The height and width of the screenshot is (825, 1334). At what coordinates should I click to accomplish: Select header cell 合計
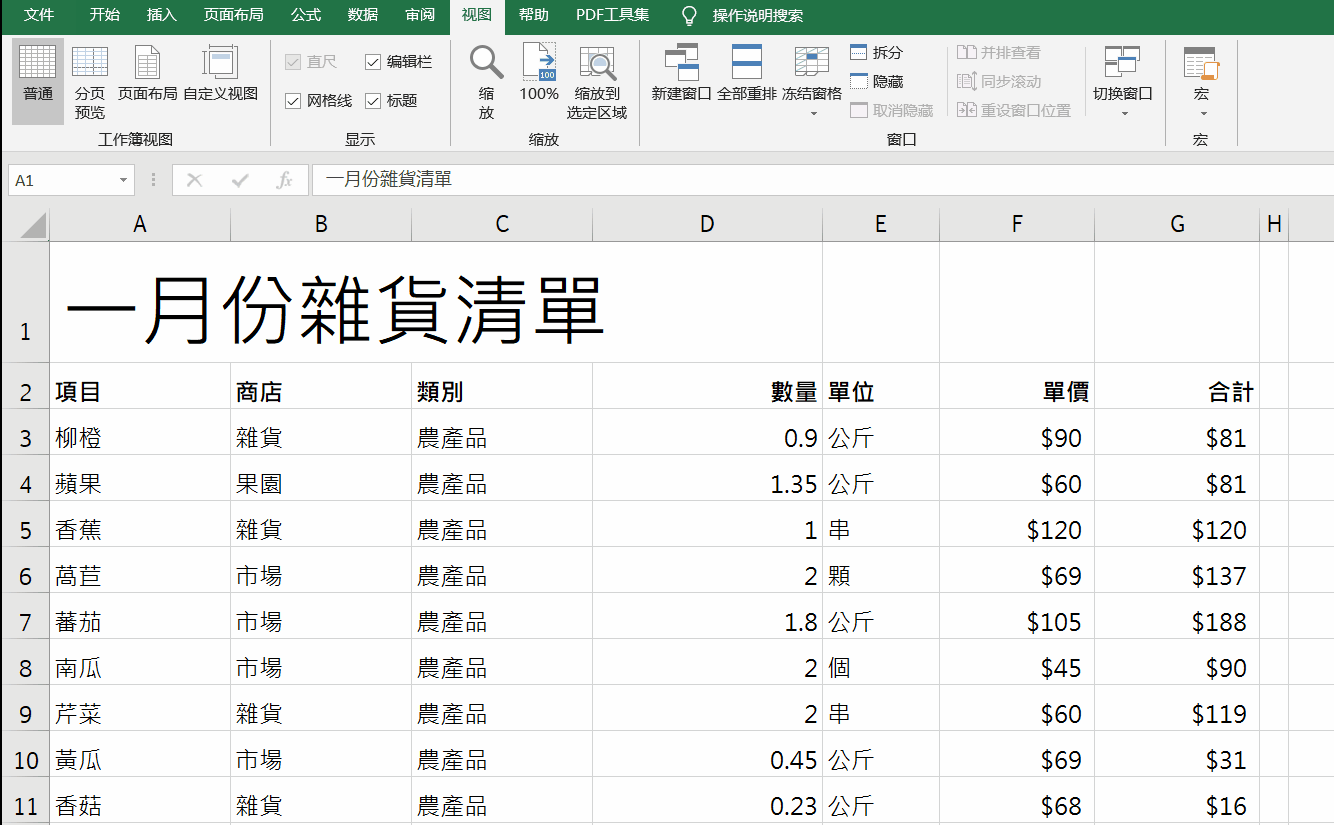click(1177, 386)
